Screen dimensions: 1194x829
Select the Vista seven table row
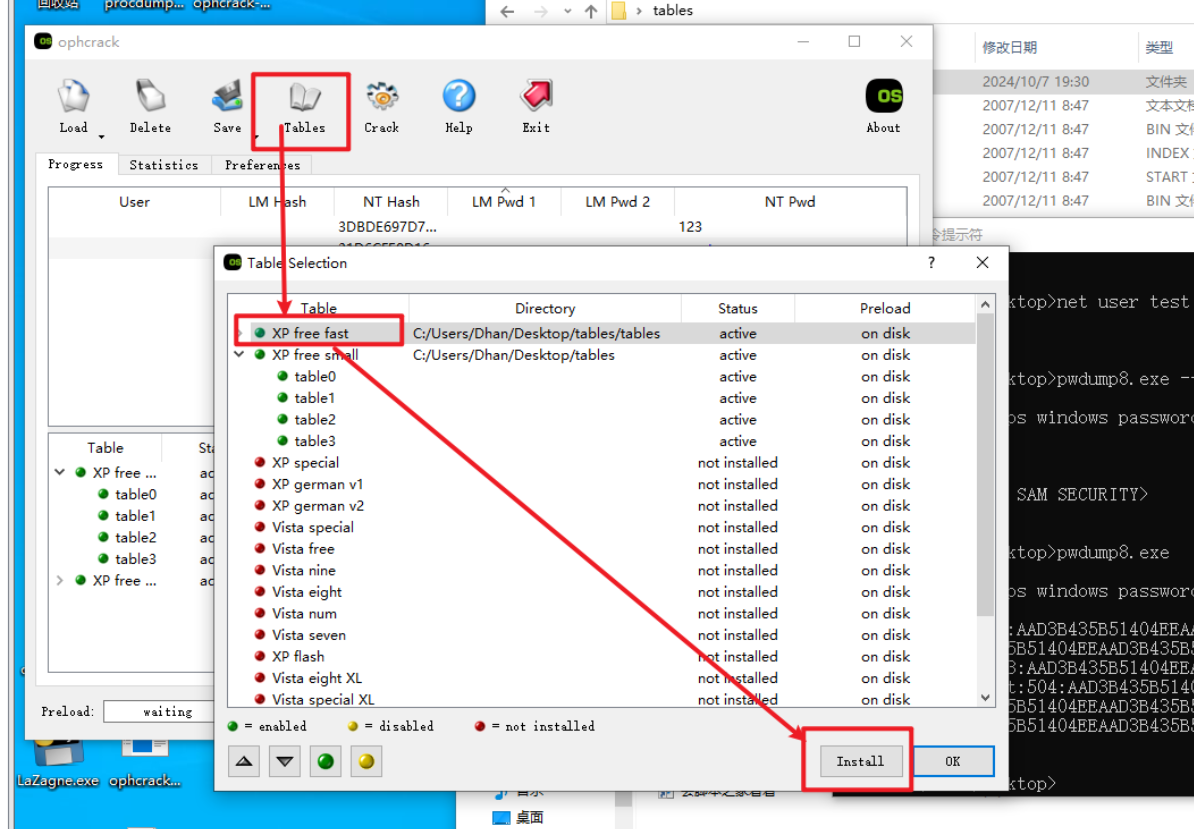[602, 635]
